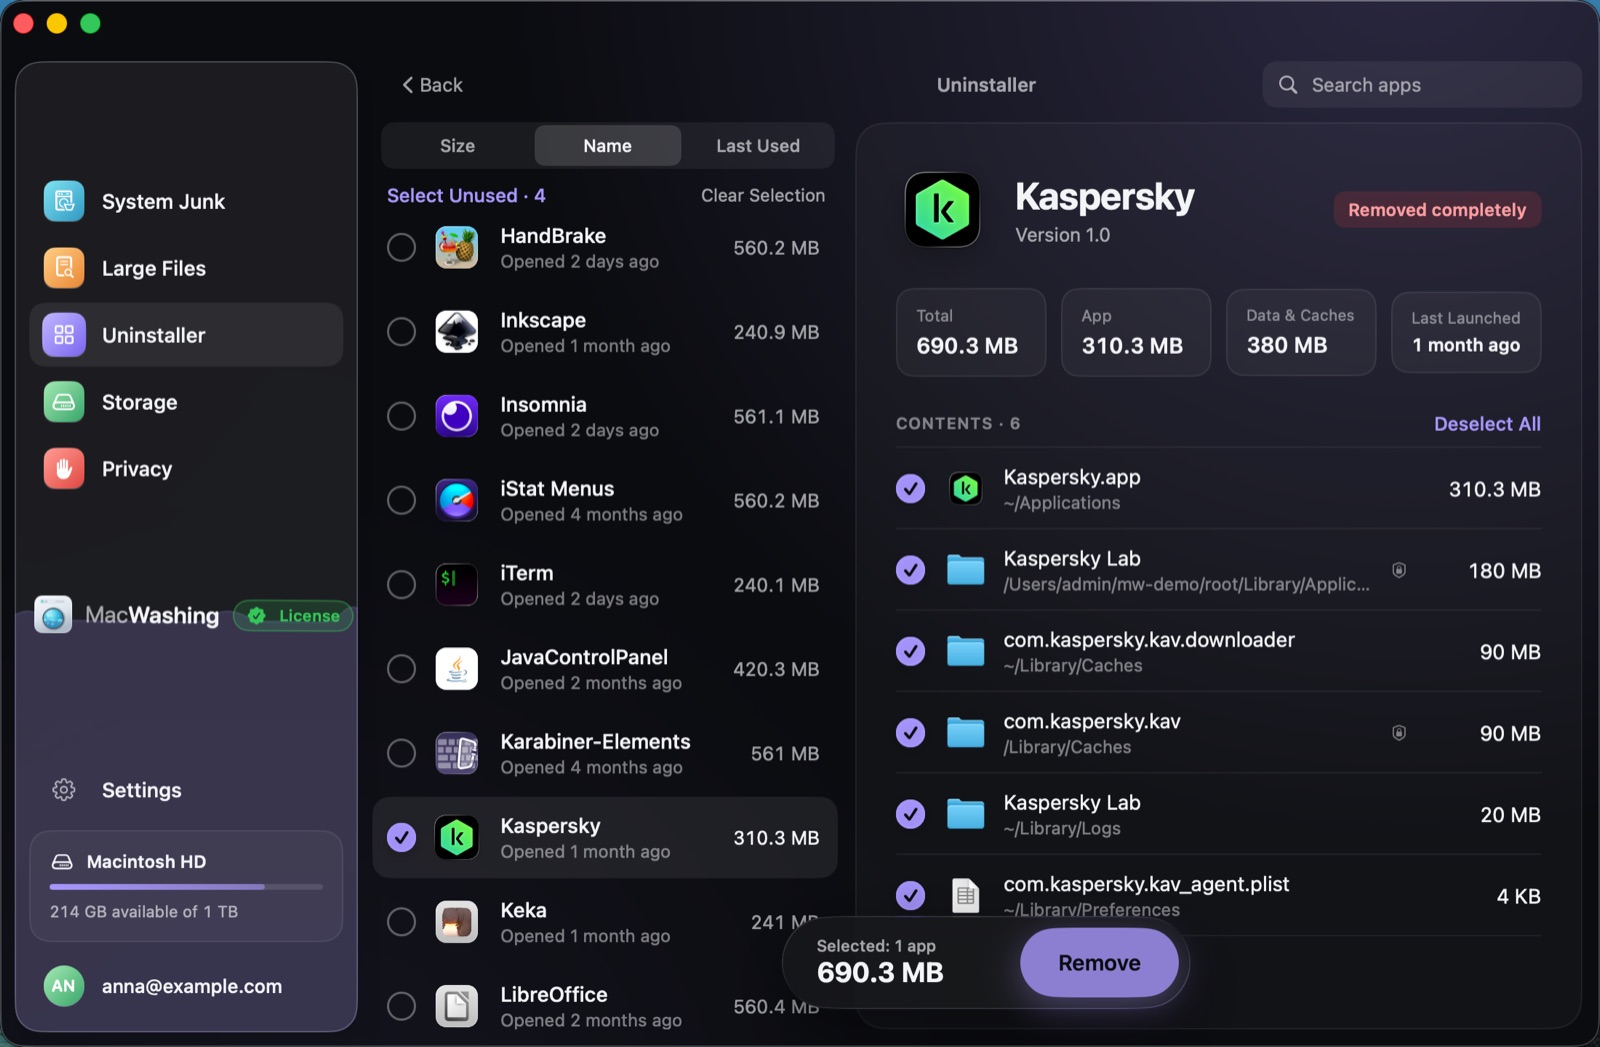Click Clear Selection
Viewport: 1600px width, 1047px height.
[763, 195]
